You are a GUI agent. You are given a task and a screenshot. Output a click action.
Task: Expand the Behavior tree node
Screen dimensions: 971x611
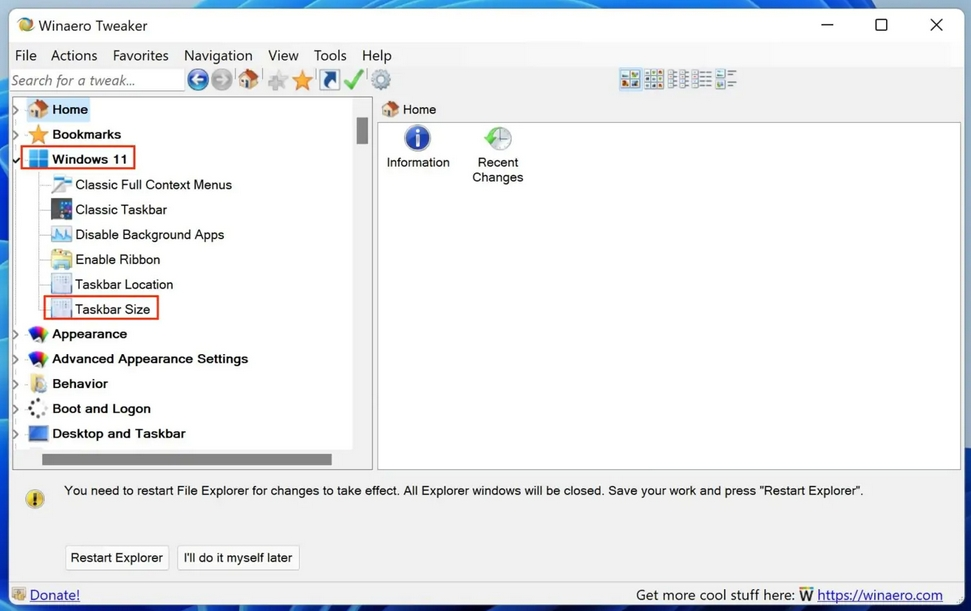16,384
